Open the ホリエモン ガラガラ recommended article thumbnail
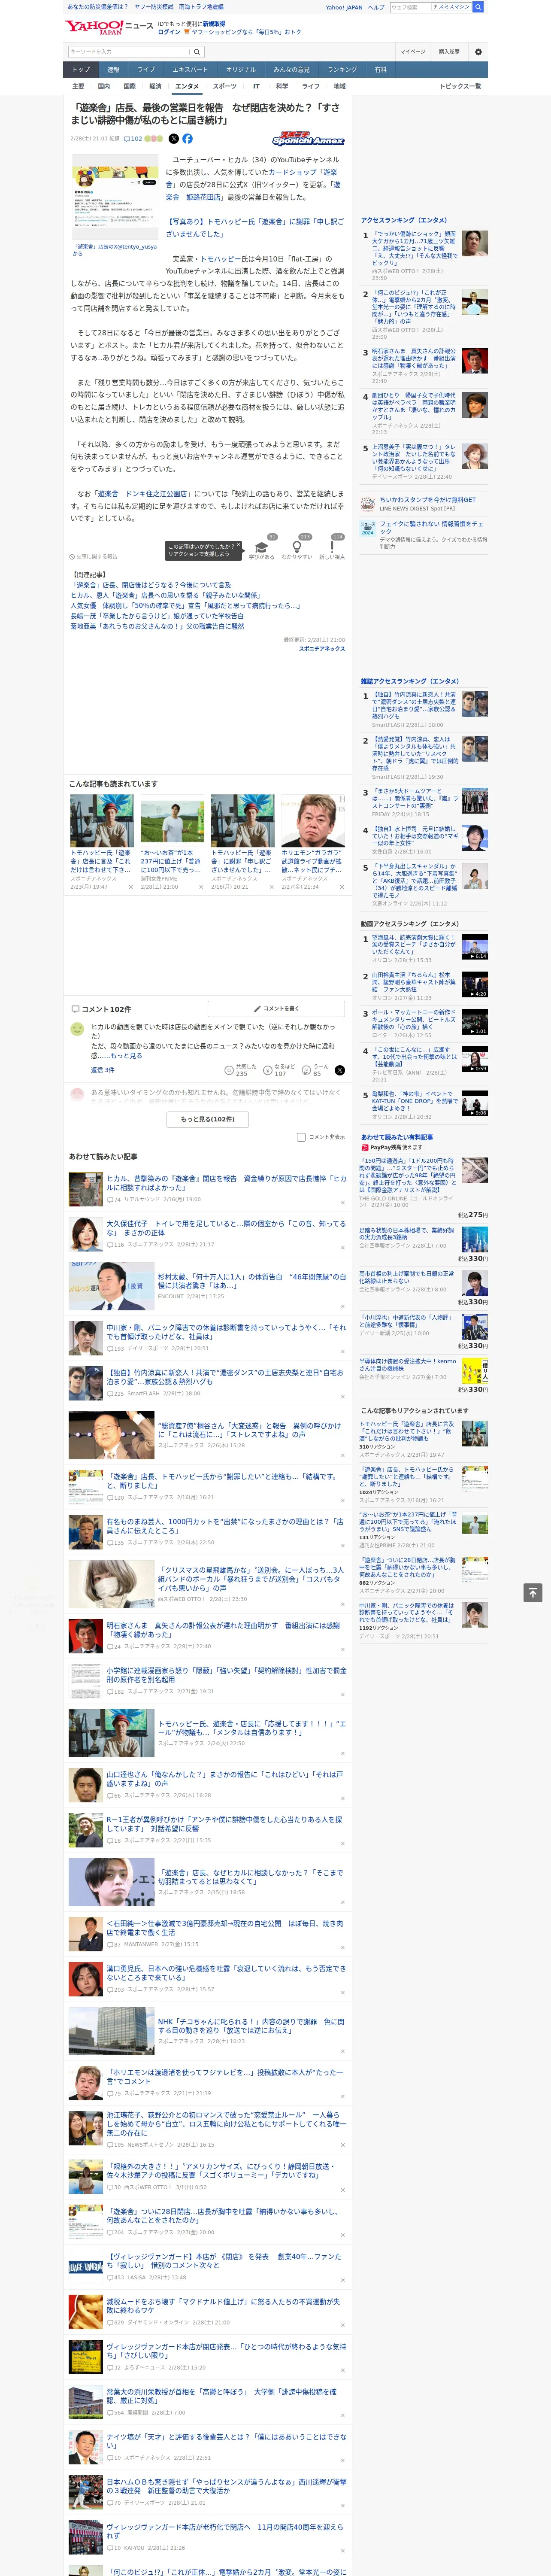Viewport: 551px width, 2576px height. point(312,820)
